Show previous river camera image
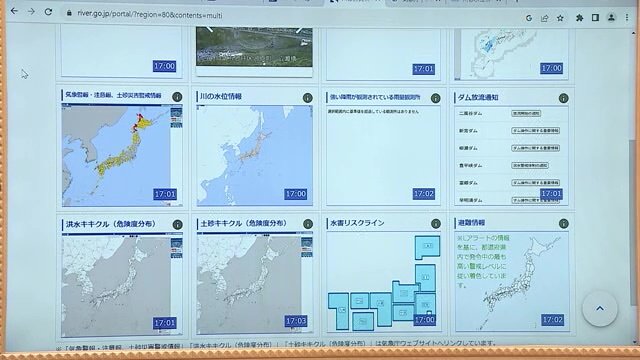640x360 pixels. (209, 29)
